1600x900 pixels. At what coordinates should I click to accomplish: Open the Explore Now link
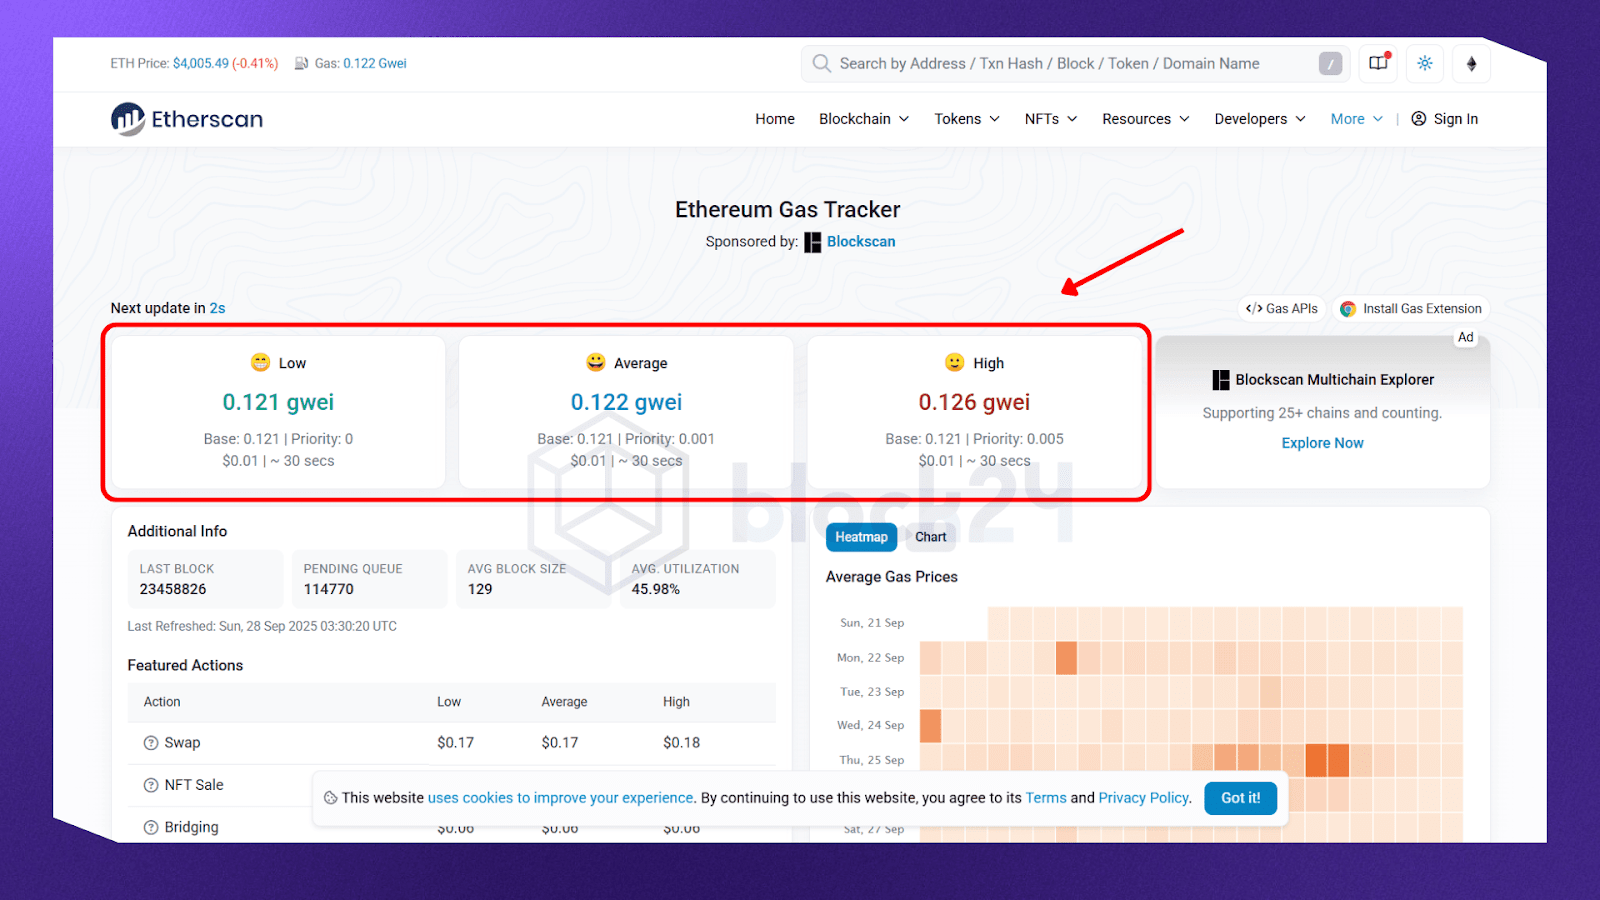click(x=1322, y=443)
